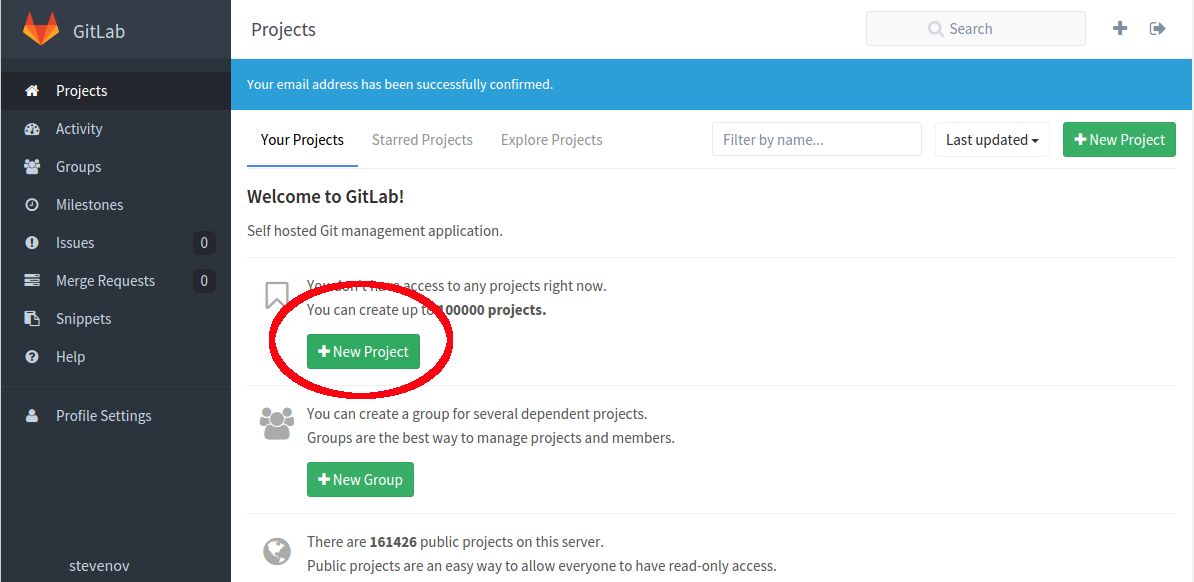Image resolution: width=1194 pixels, height=582 pixels.
Task: Click the Activity dashboard icon
Action: (32, 129)
